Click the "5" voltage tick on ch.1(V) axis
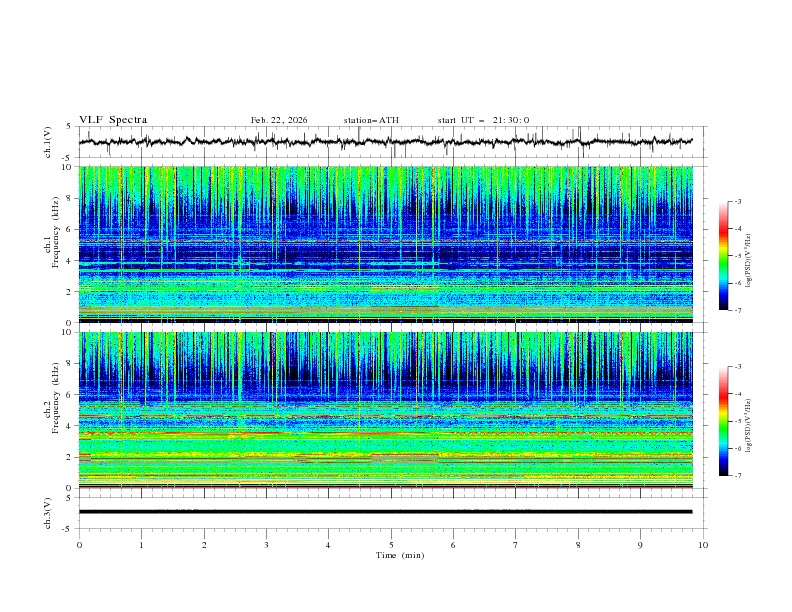Viewport: 792px width, 612px height. tap(69, 127)
